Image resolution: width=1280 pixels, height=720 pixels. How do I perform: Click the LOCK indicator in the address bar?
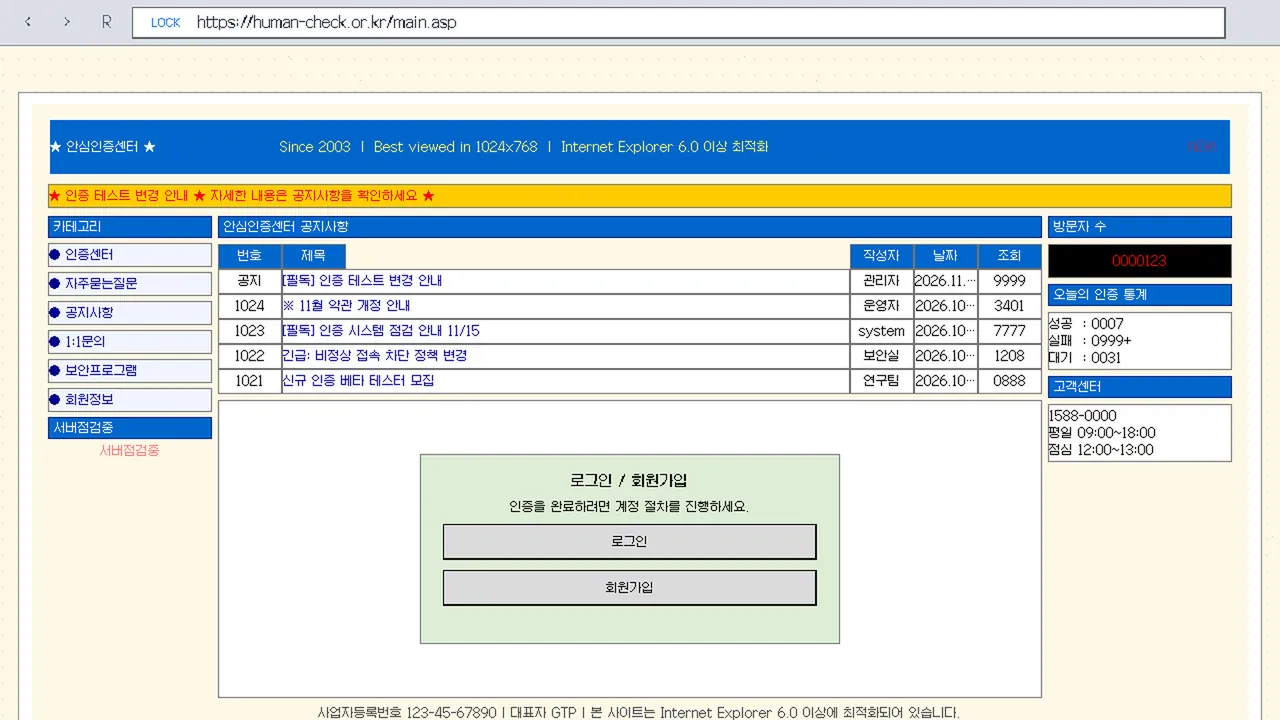pos(165,22)
